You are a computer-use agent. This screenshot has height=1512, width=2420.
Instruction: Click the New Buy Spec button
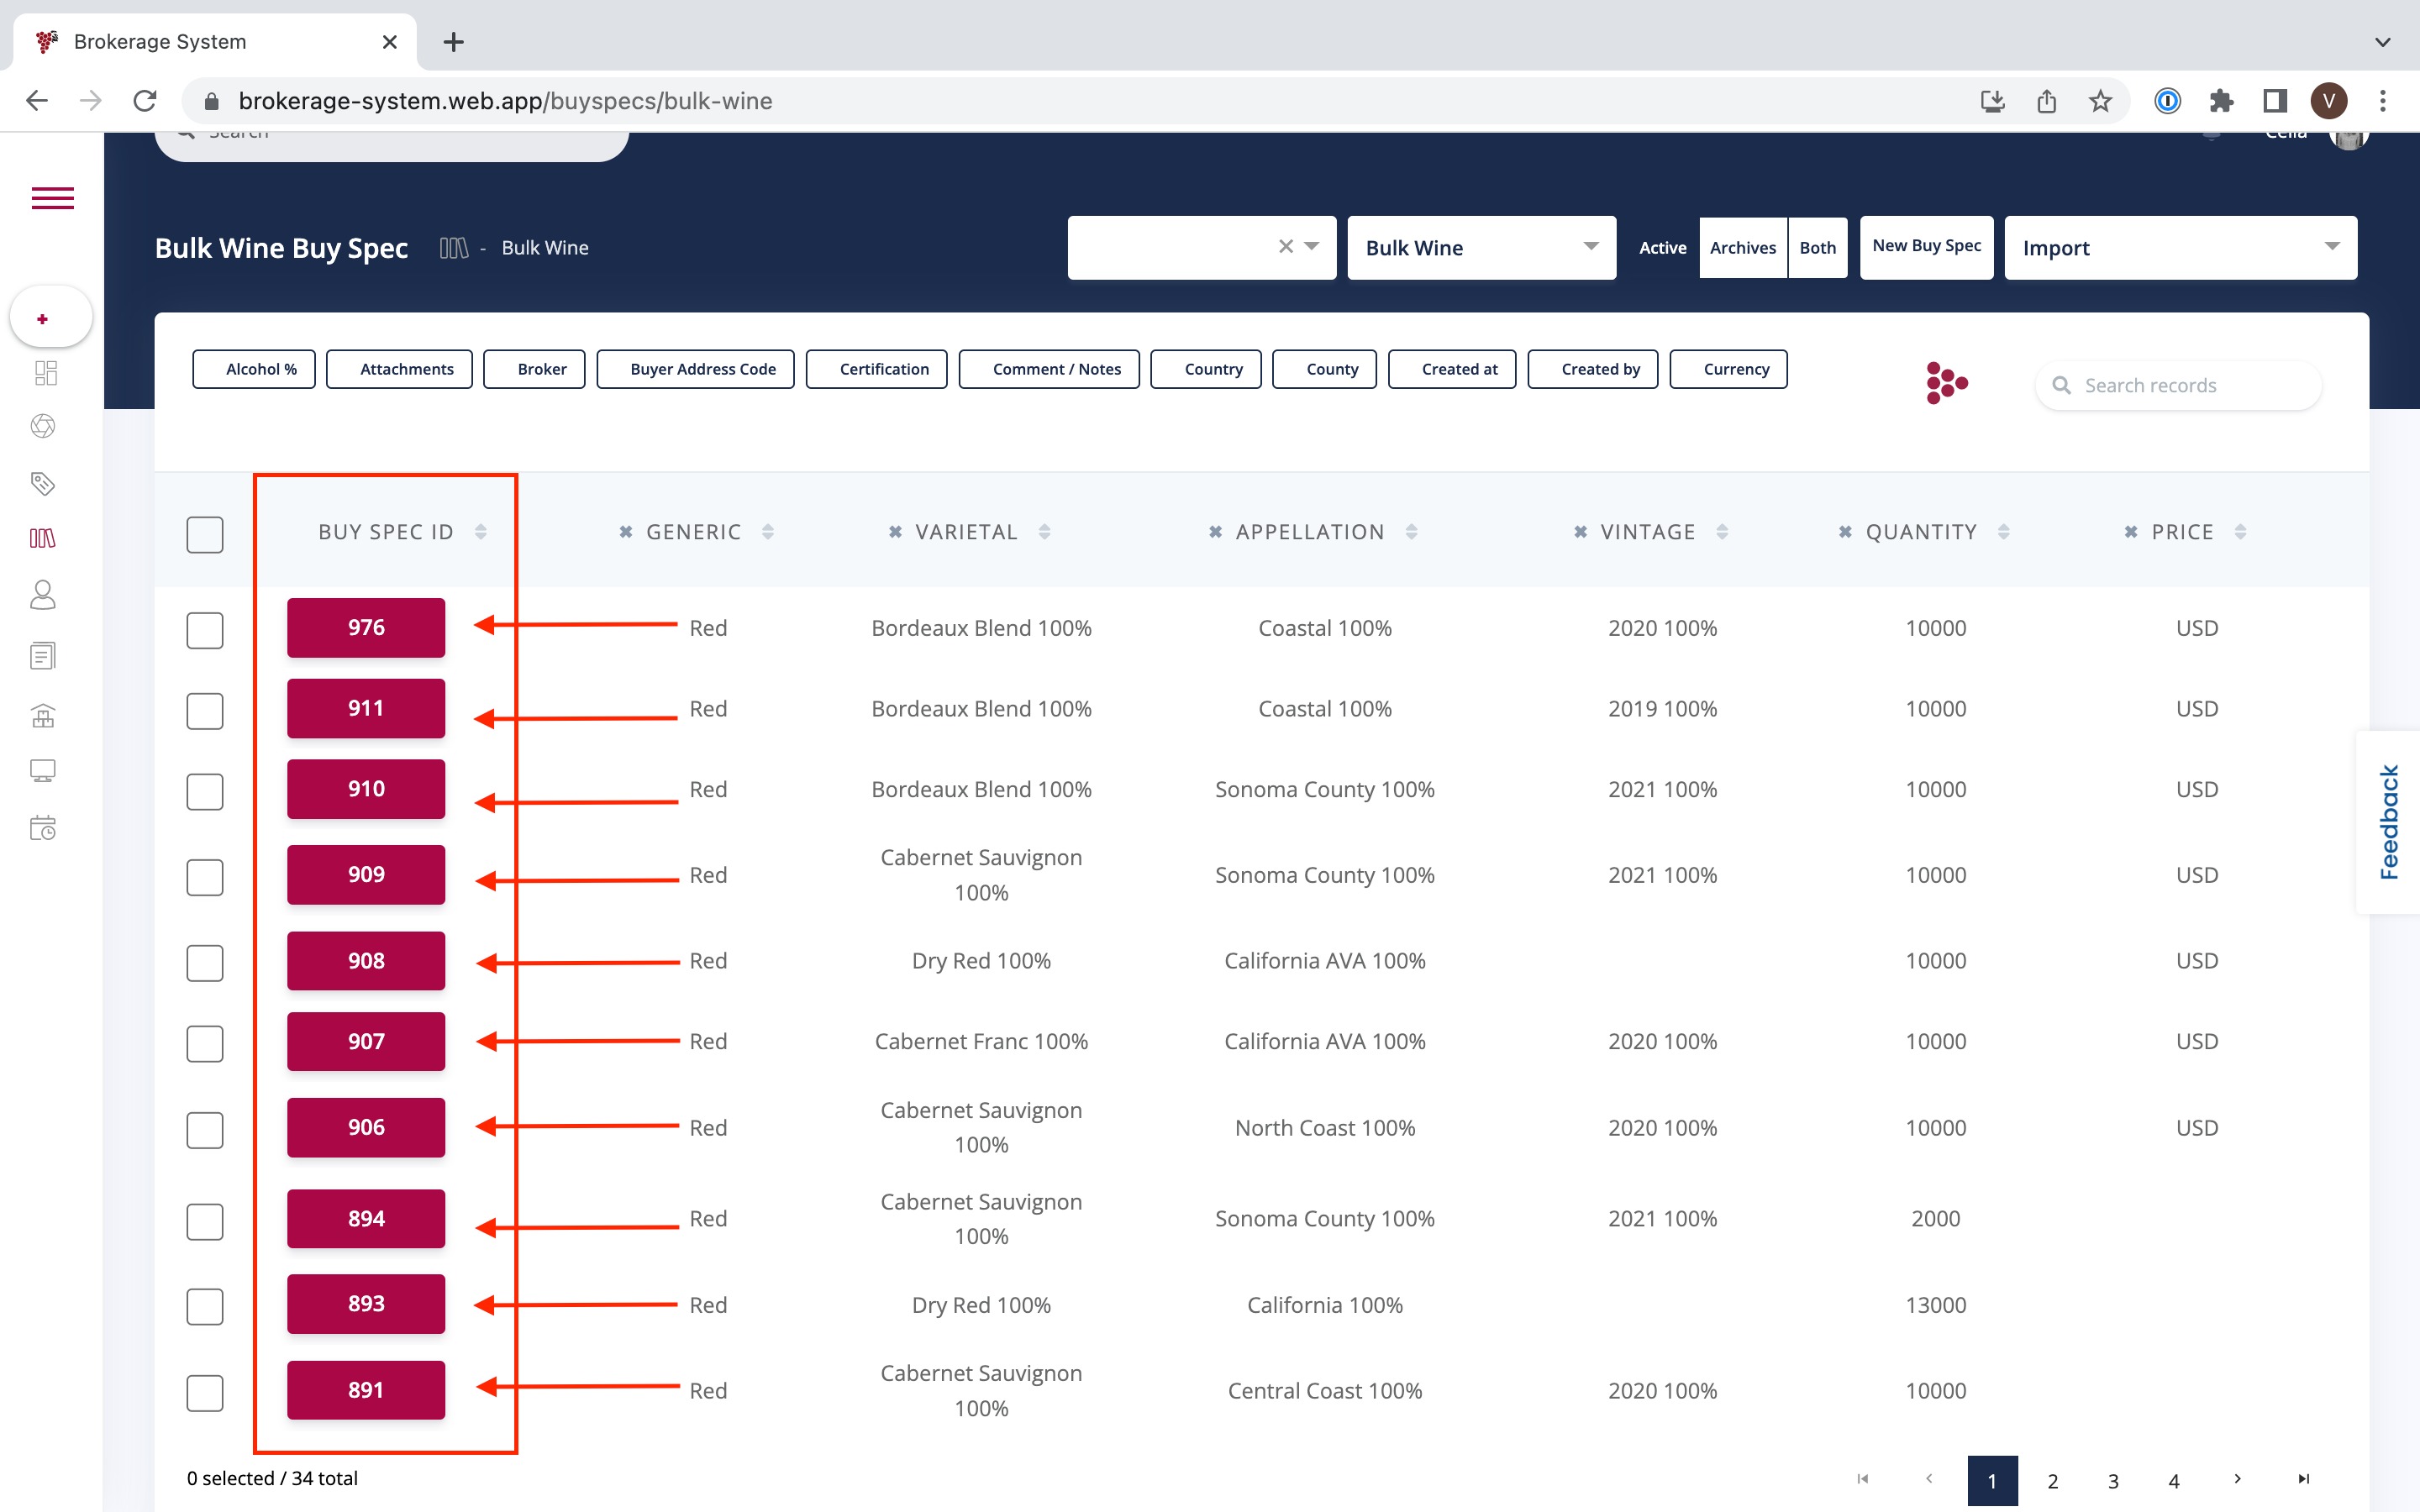point(1925,247)
